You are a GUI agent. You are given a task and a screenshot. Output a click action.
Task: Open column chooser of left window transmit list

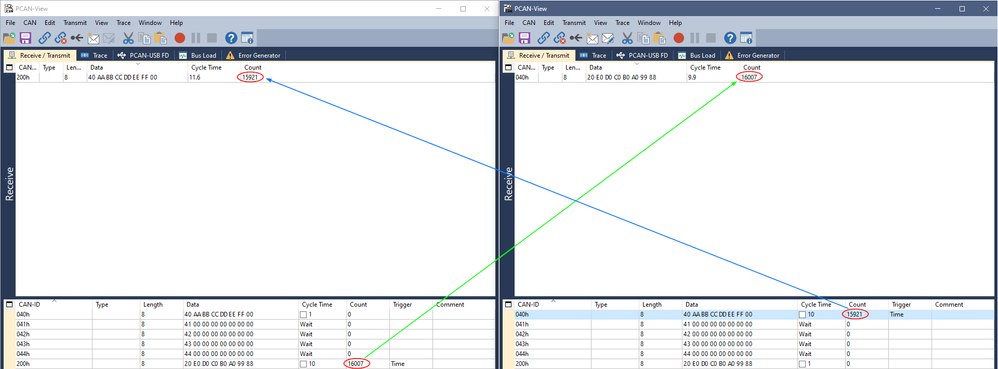click(9, 305)
